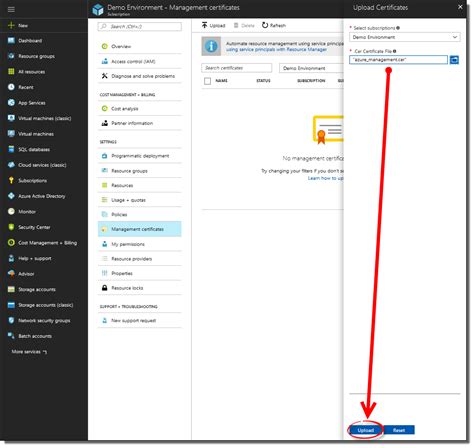Image resolution: width=474 pixels, height=448 pixels.
Task: Follow the service principals Resource Manager link
Action: (x=276, y=50)
